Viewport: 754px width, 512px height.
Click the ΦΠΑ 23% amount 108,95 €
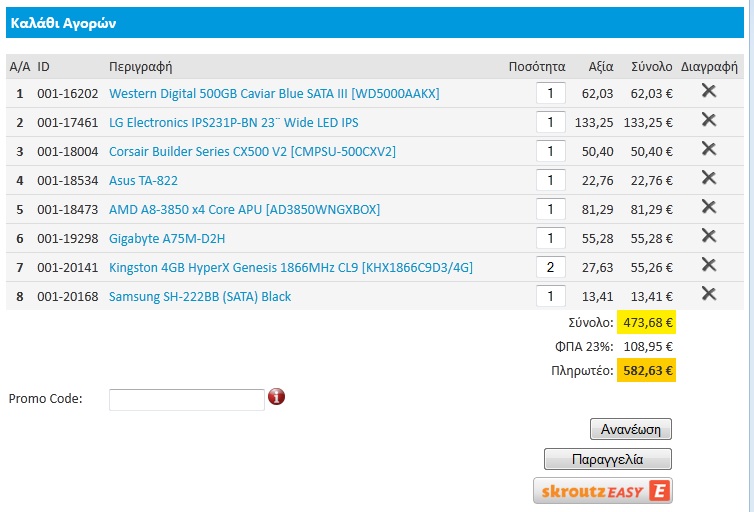coord(648,346)
